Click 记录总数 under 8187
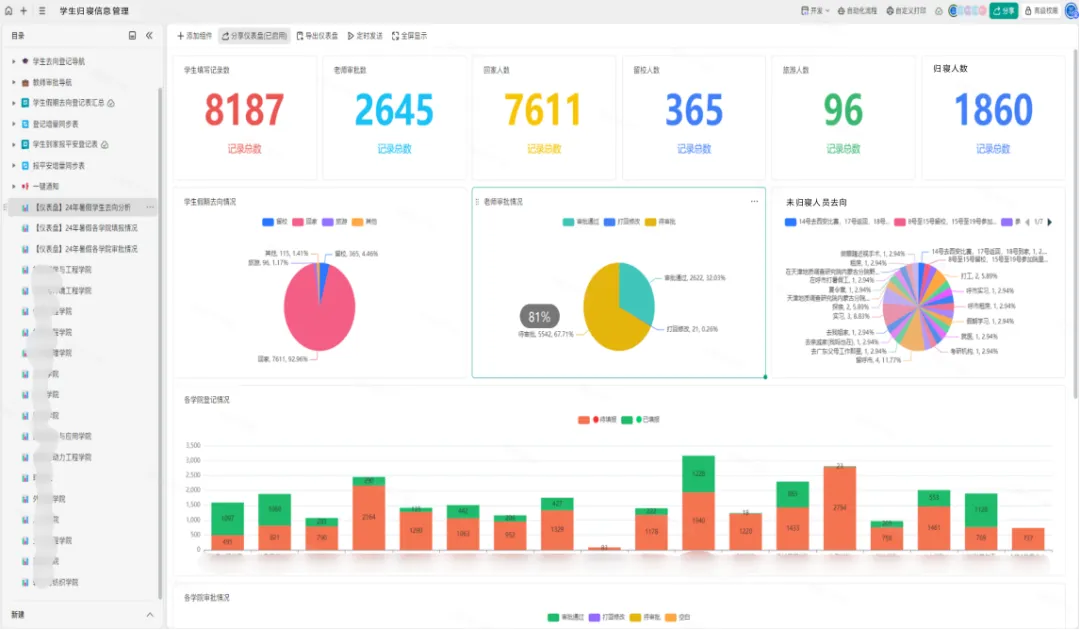The image size is (1080, 630). [x=245, y=149]
